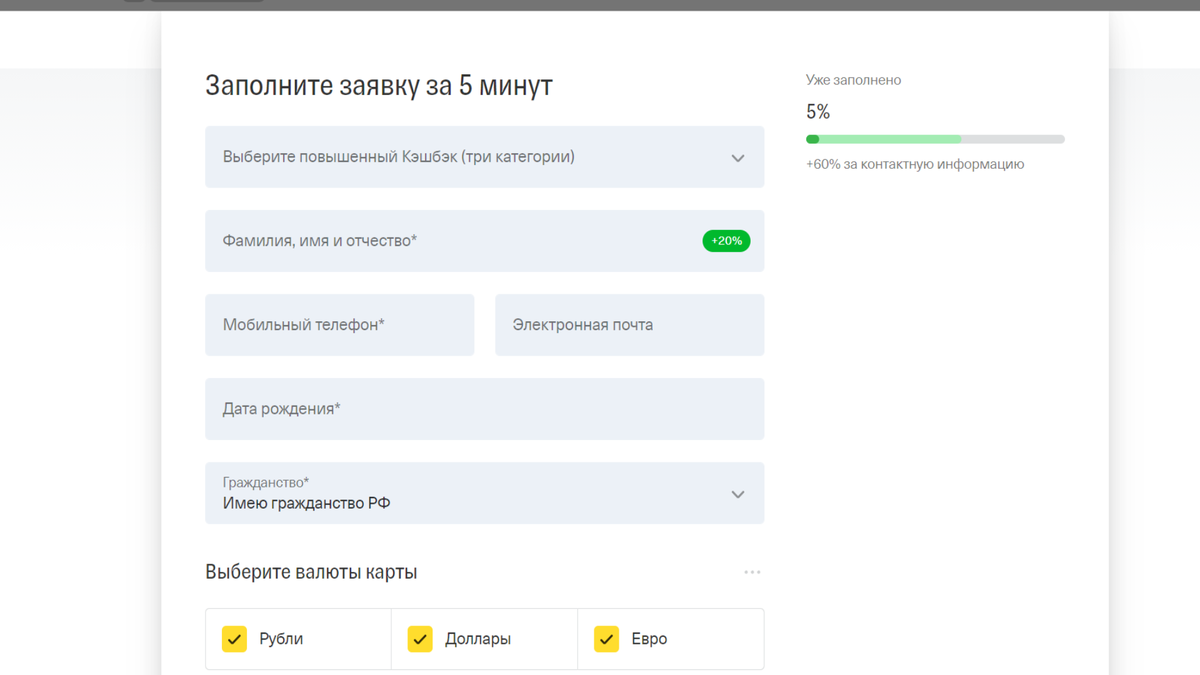The height and width of the screenshot is (675, 1200).
Task: Click the Выберите валюты карты heading
Action: pyautogui.click(x=311, y=572)
